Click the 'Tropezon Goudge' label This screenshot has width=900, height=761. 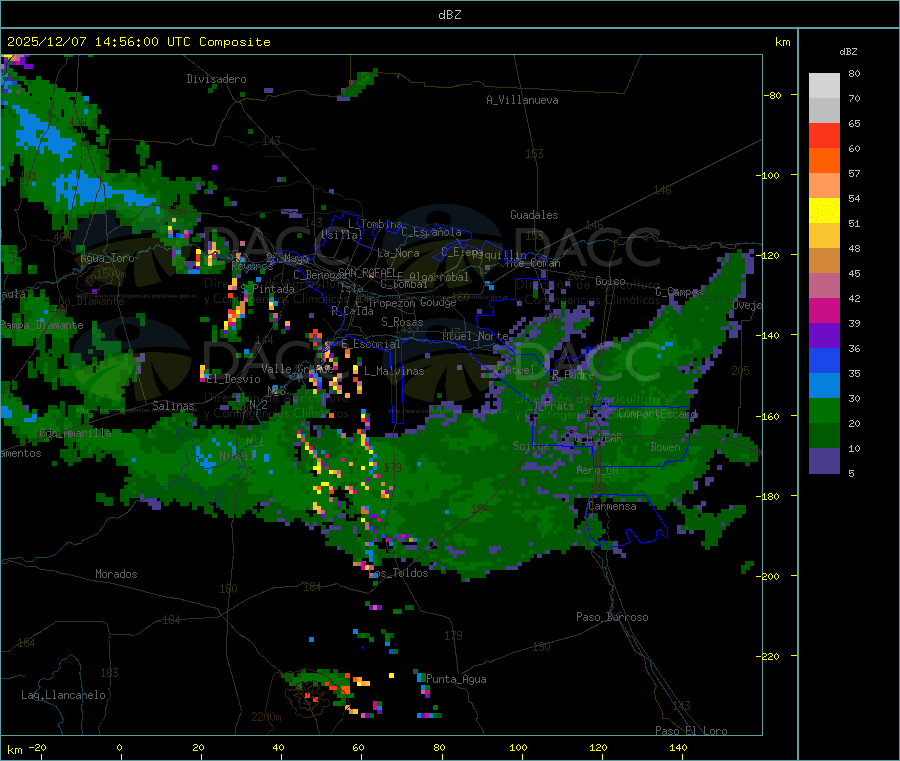click(412, 302)
